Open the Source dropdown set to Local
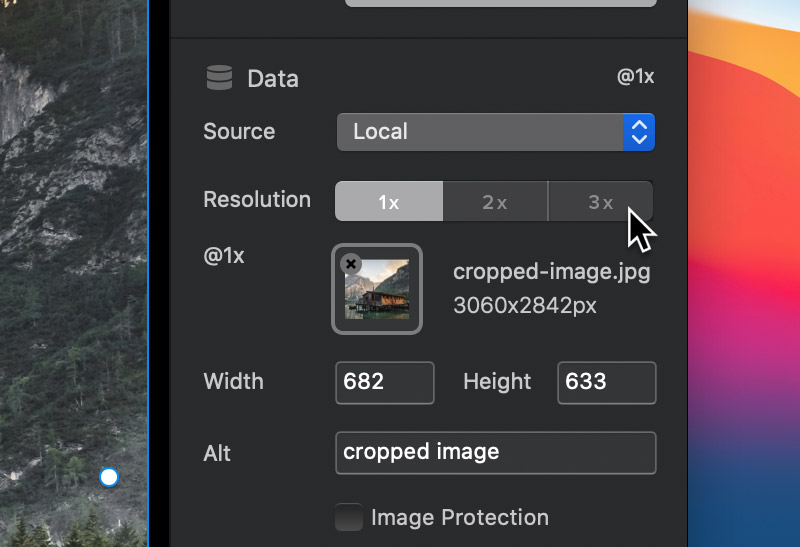Screen dimensions: 800x547 (495, 132)
